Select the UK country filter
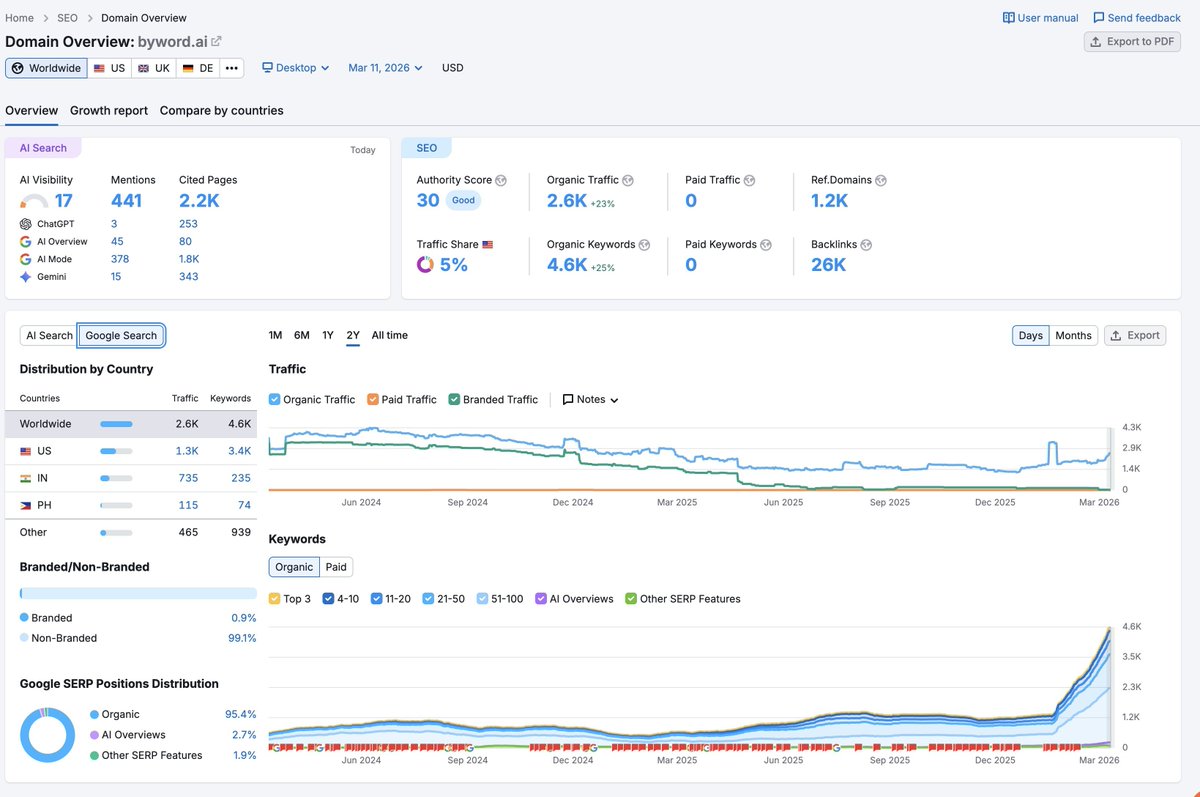This screenshot has width=1200, height=797. click(x=154, y=68)
